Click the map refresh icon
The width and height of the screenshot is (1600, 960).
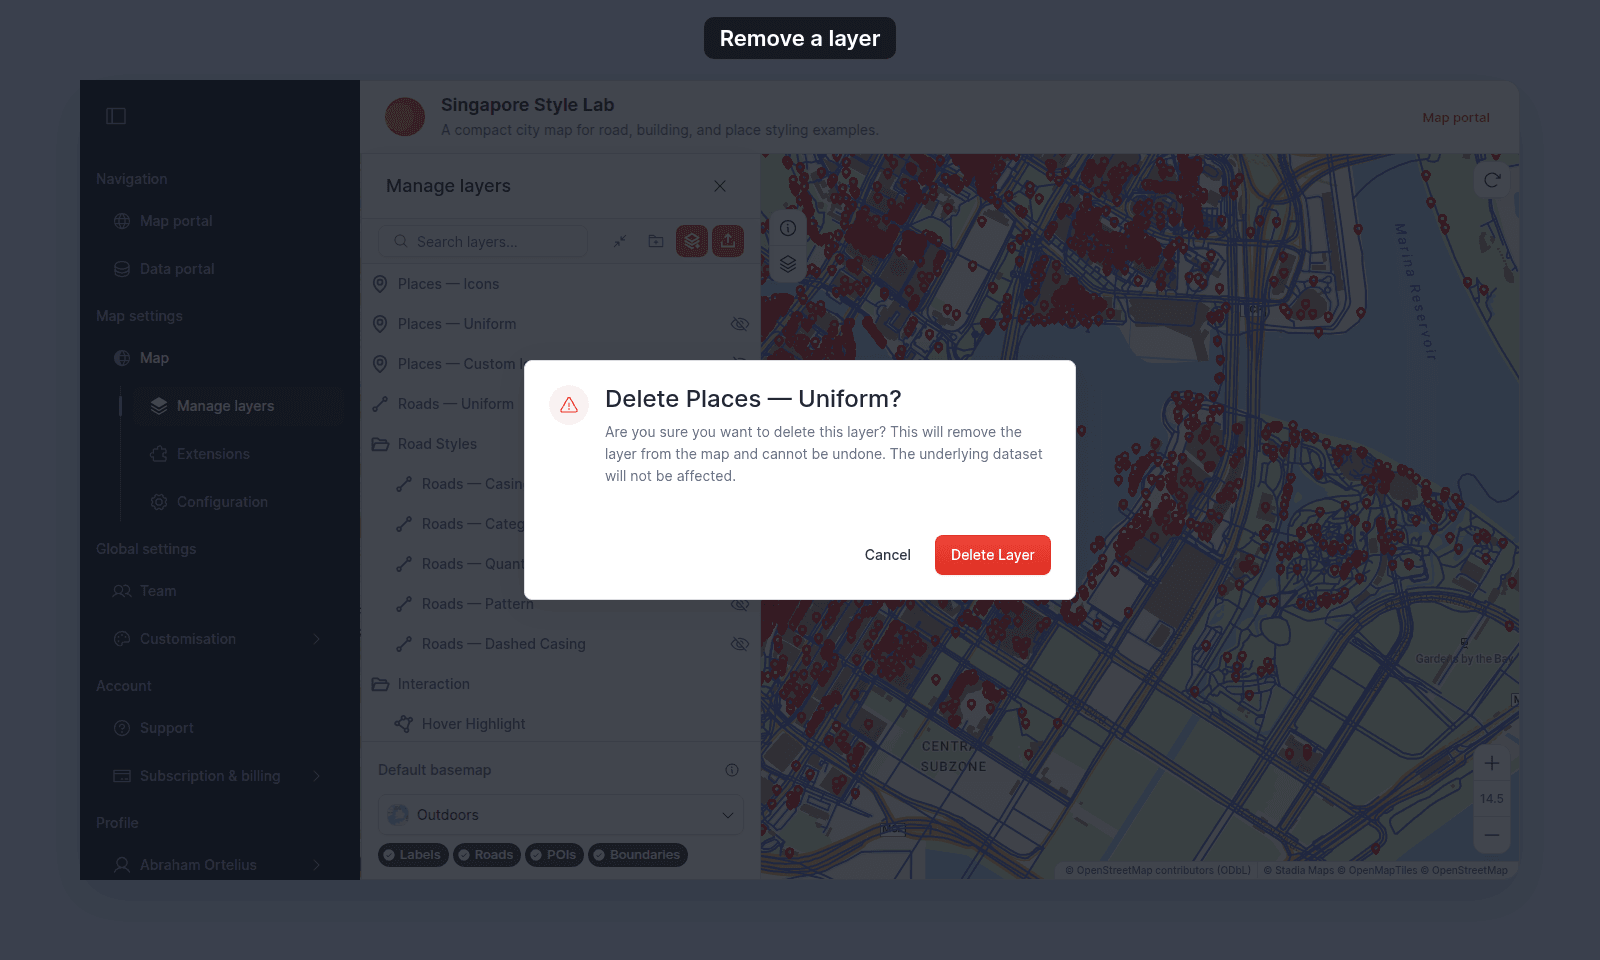[x=1492, y=180]
